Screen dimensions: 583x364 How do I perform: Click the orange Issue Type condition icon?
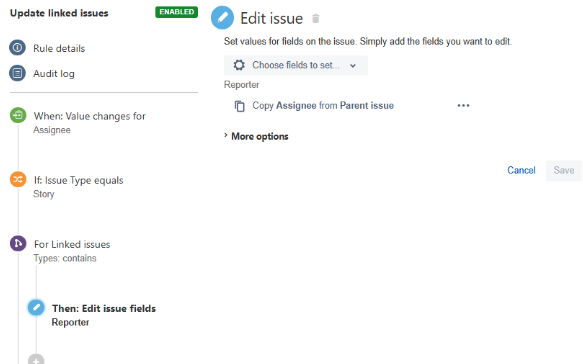click(18, 180)
